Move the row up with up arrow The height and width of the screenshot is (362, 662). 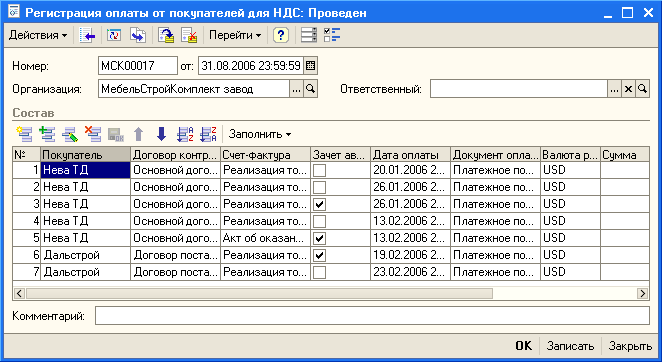coord(138,134)
